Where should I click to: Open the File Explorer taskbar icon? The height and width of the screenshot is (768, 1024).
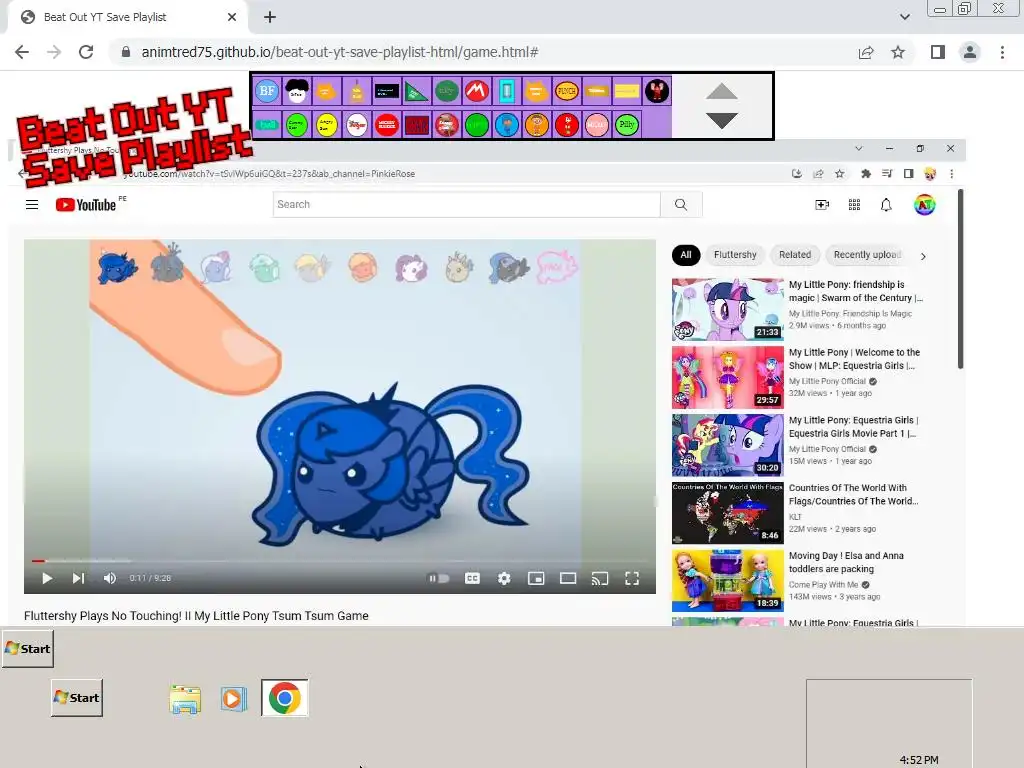(x=185, y=699)
